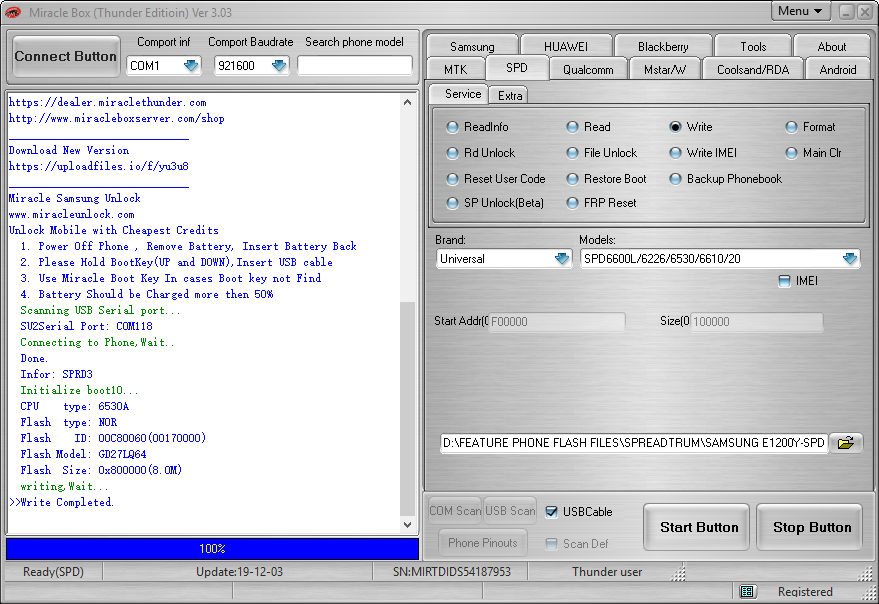Switch to the HUAWEI tab
The image size is (879, 604).
566,47
